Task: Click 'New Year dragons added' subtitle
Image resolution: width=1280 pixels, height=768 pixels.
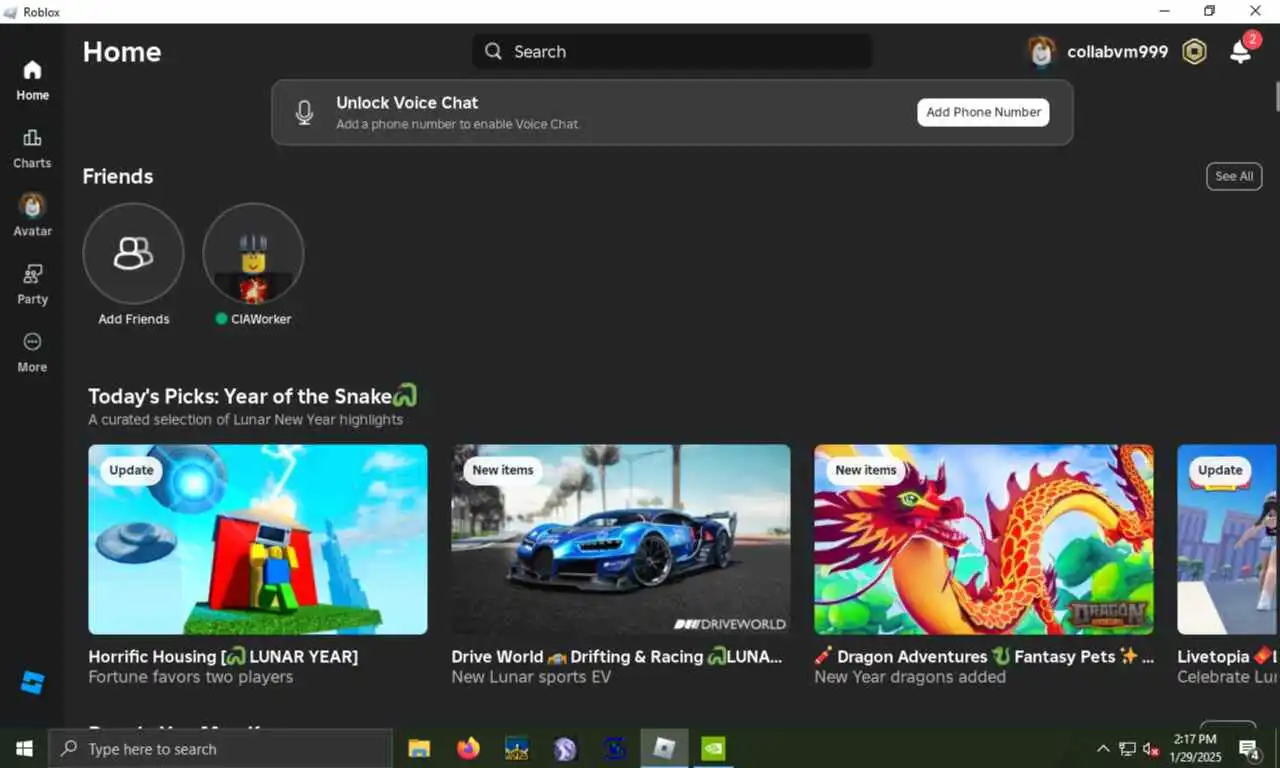Action: 910,677
